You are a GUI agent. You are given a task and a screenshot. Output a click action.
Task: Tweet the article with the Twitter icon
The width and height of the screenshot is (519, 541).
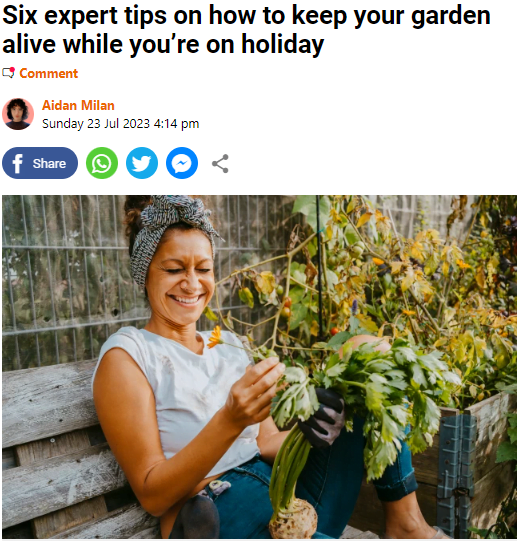(142, 163)
